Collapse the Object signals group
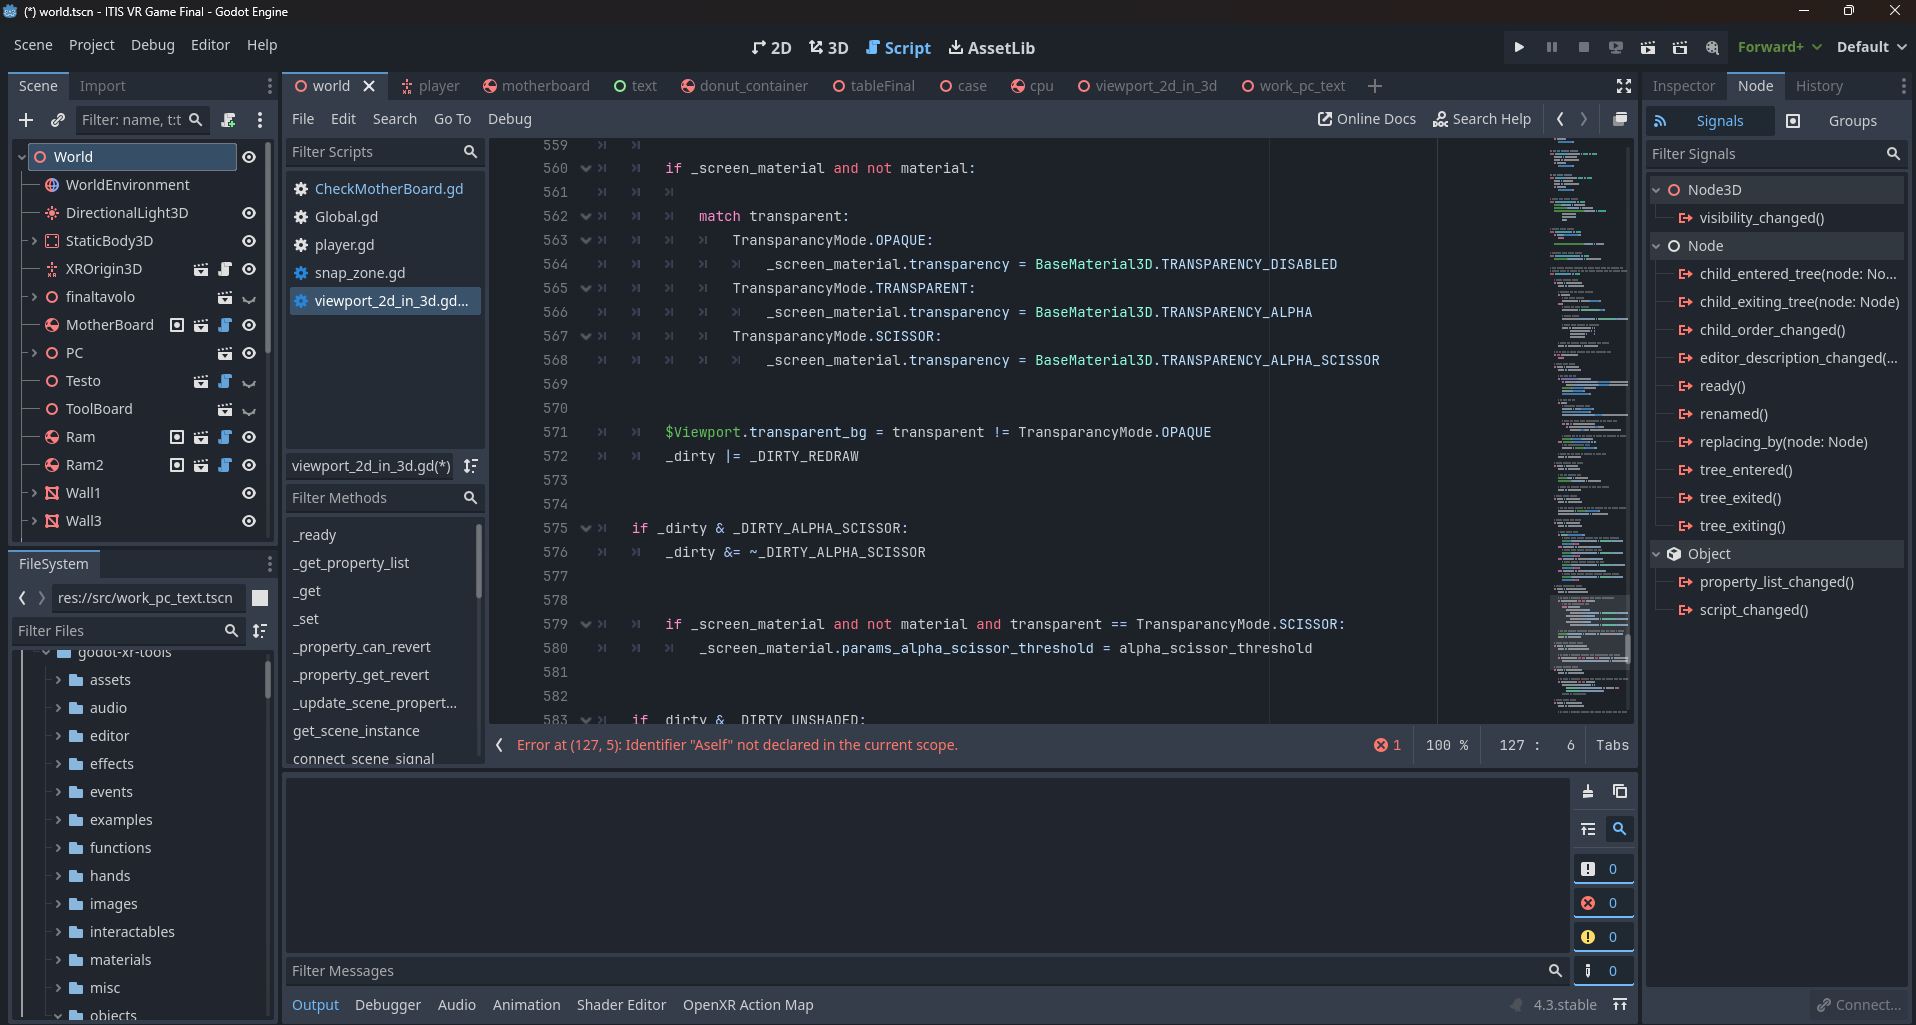 click(1656, 554)
